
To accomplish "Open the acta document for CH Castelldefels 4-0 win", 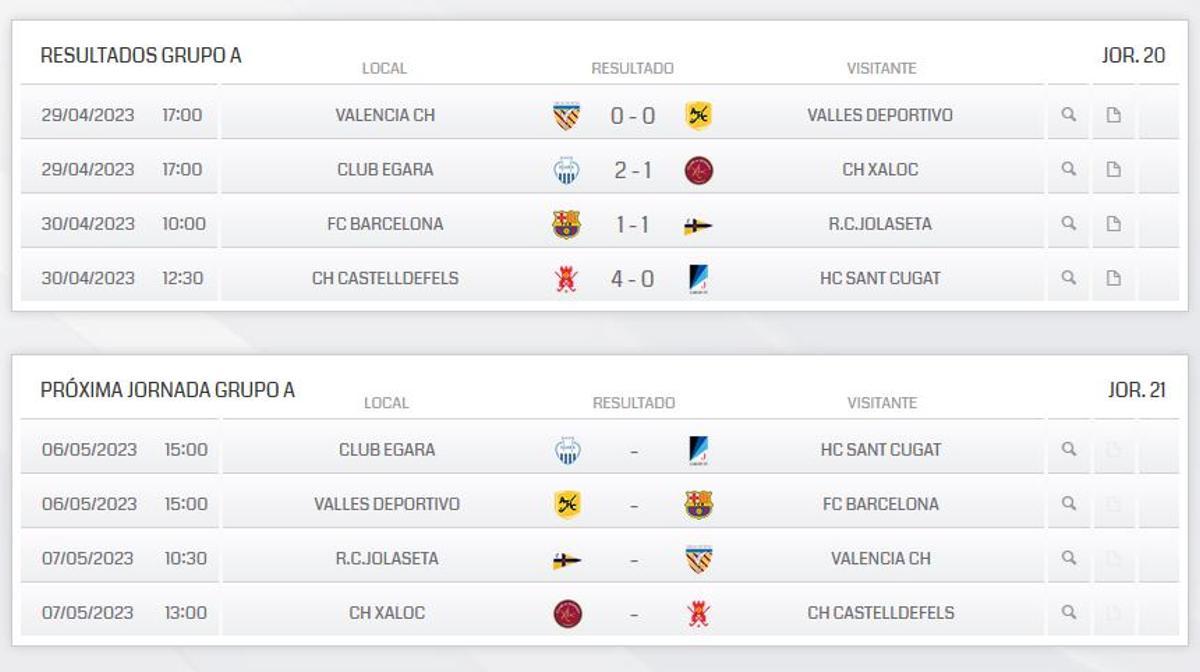I will 1113,278.
